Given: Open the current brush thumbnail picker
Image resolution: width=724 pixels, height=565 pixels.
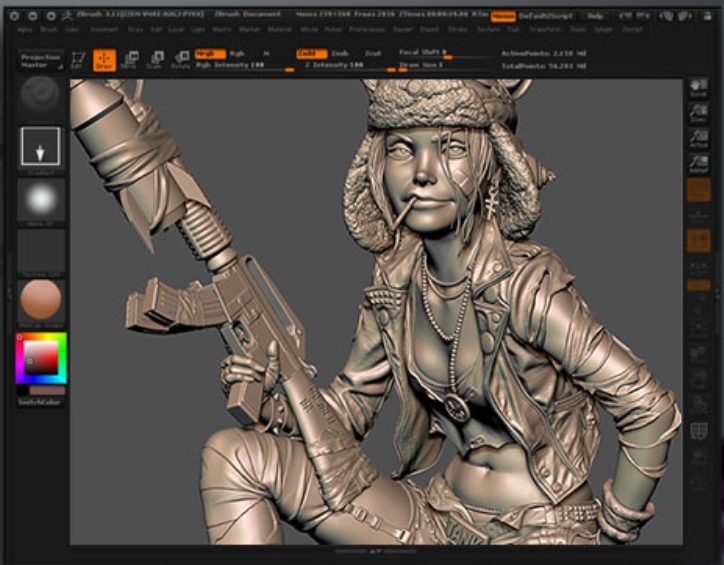Looking at the screenshot, I should coord(41,96).
